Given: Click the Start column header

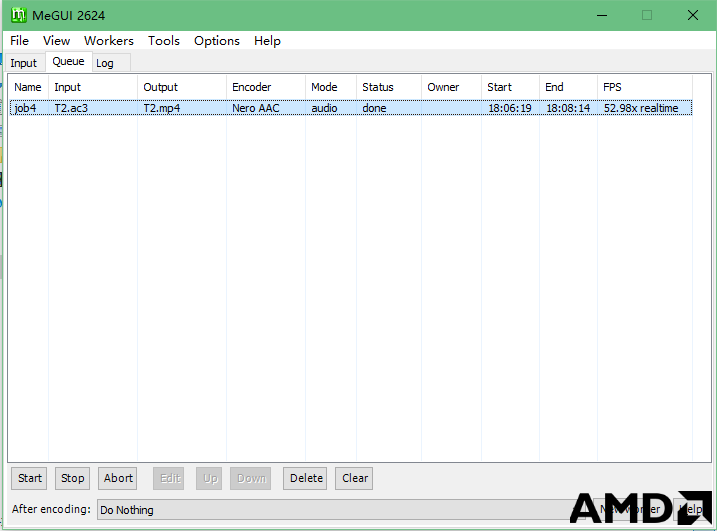Looking at the screenshot, I should click(x=510, y=87).
